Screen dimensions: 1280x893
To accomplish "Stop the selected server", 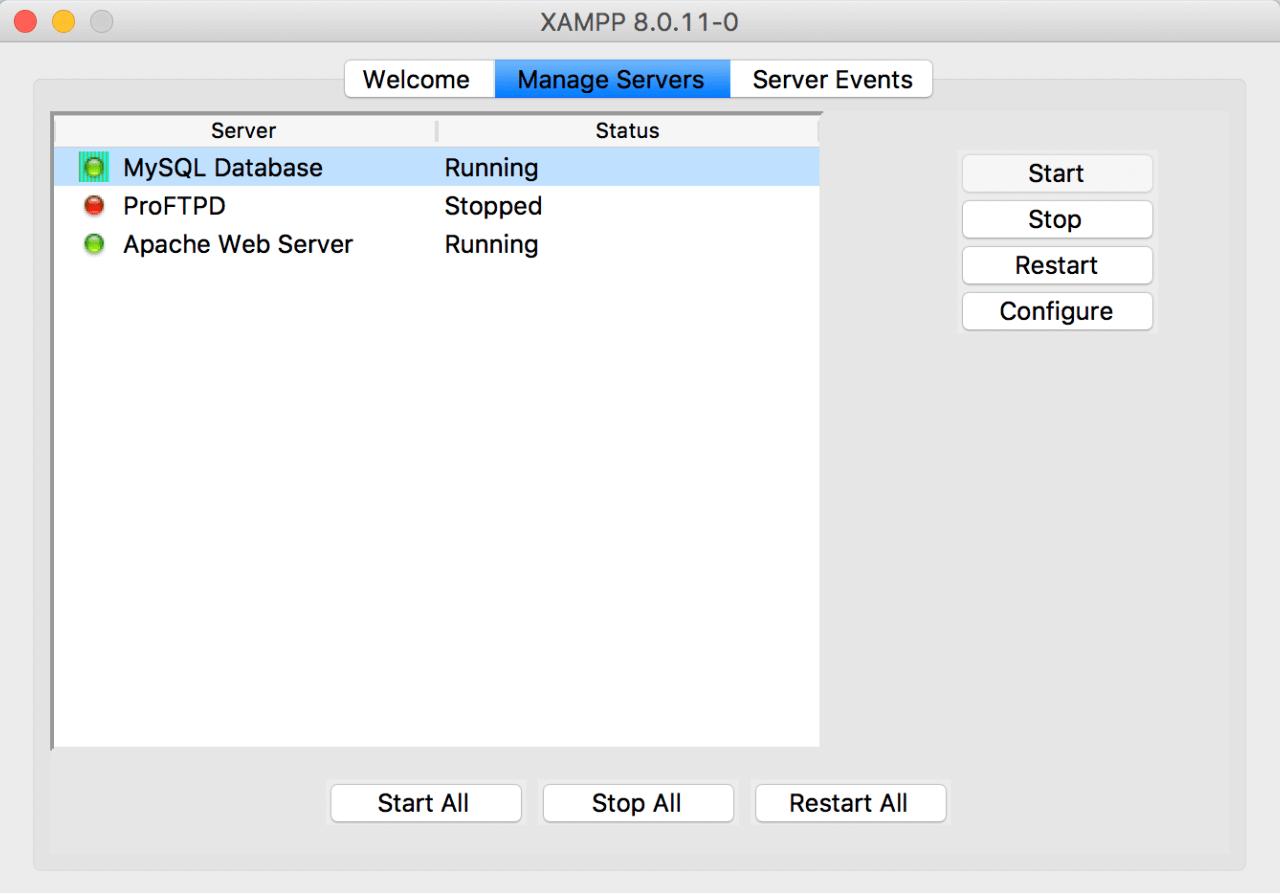I will (x=1057, y=219).
